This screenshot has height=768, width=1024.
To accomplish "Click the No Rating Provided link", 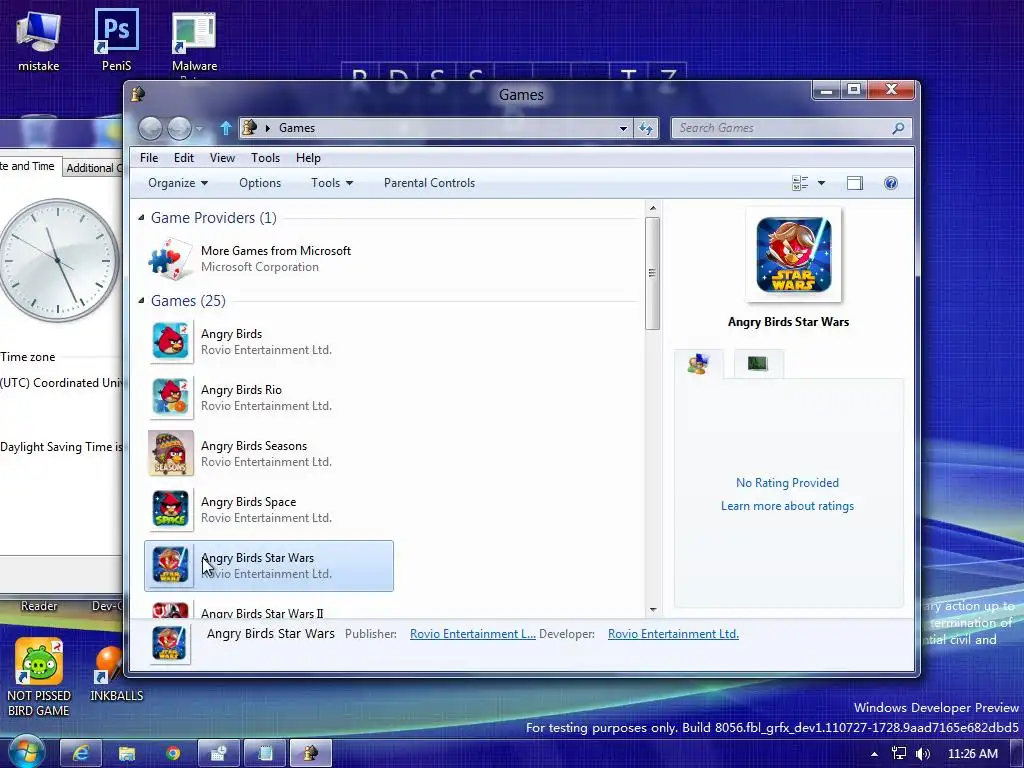I will point(787,483).
